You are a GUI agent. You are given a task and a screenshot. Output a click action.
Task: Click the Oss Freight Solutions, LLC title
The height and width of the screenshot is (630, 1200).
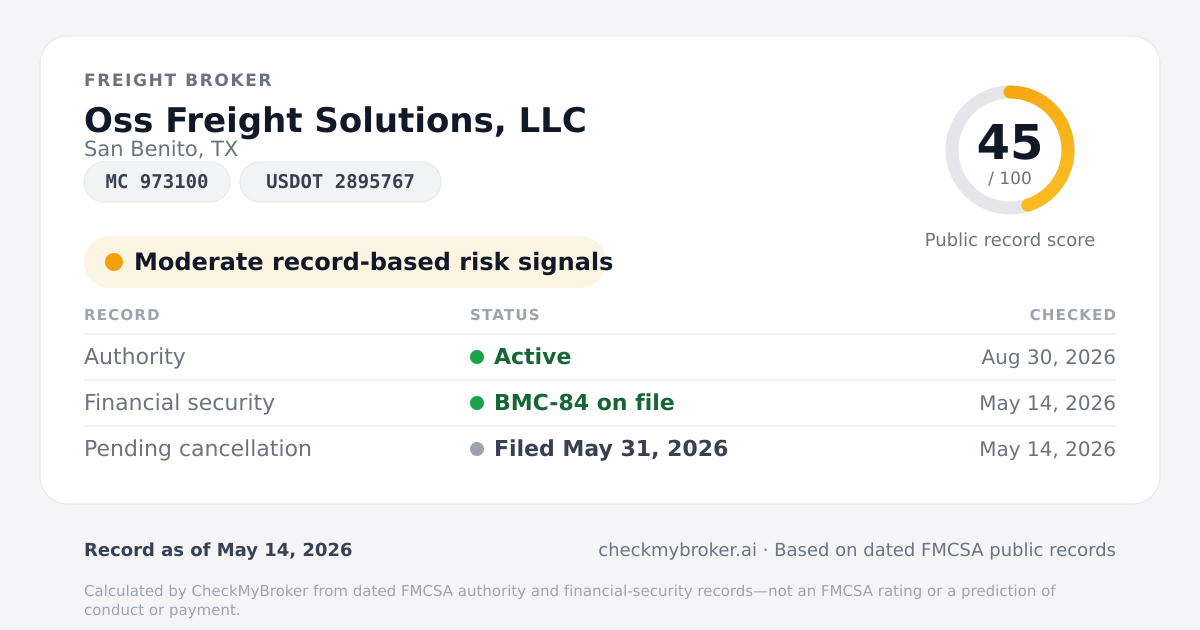tap(335, 120)
